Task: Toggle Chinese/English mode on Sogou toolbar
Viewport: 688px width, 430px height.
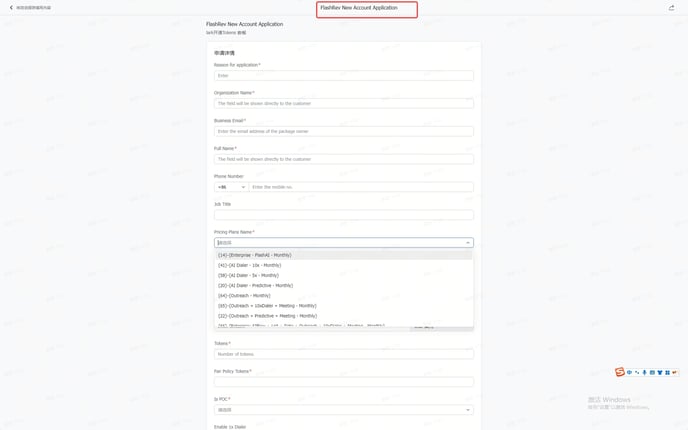Action: [629, 373]
